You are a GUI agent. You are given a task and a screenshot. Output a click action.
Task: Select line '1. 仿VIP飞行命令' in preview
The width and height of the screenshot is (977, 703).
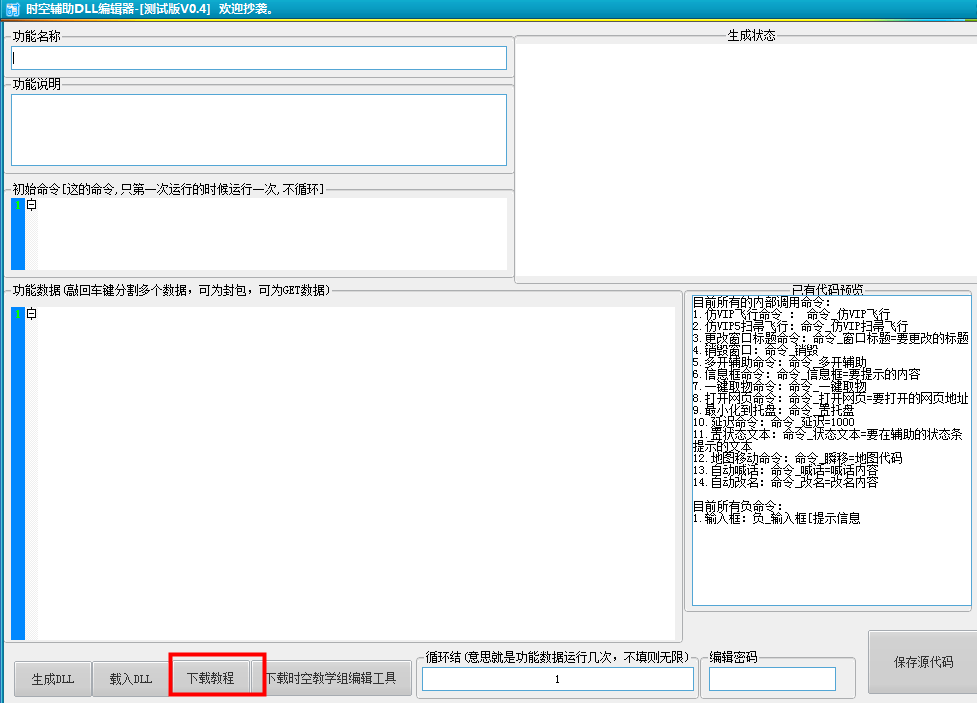(x=791, y=314)
